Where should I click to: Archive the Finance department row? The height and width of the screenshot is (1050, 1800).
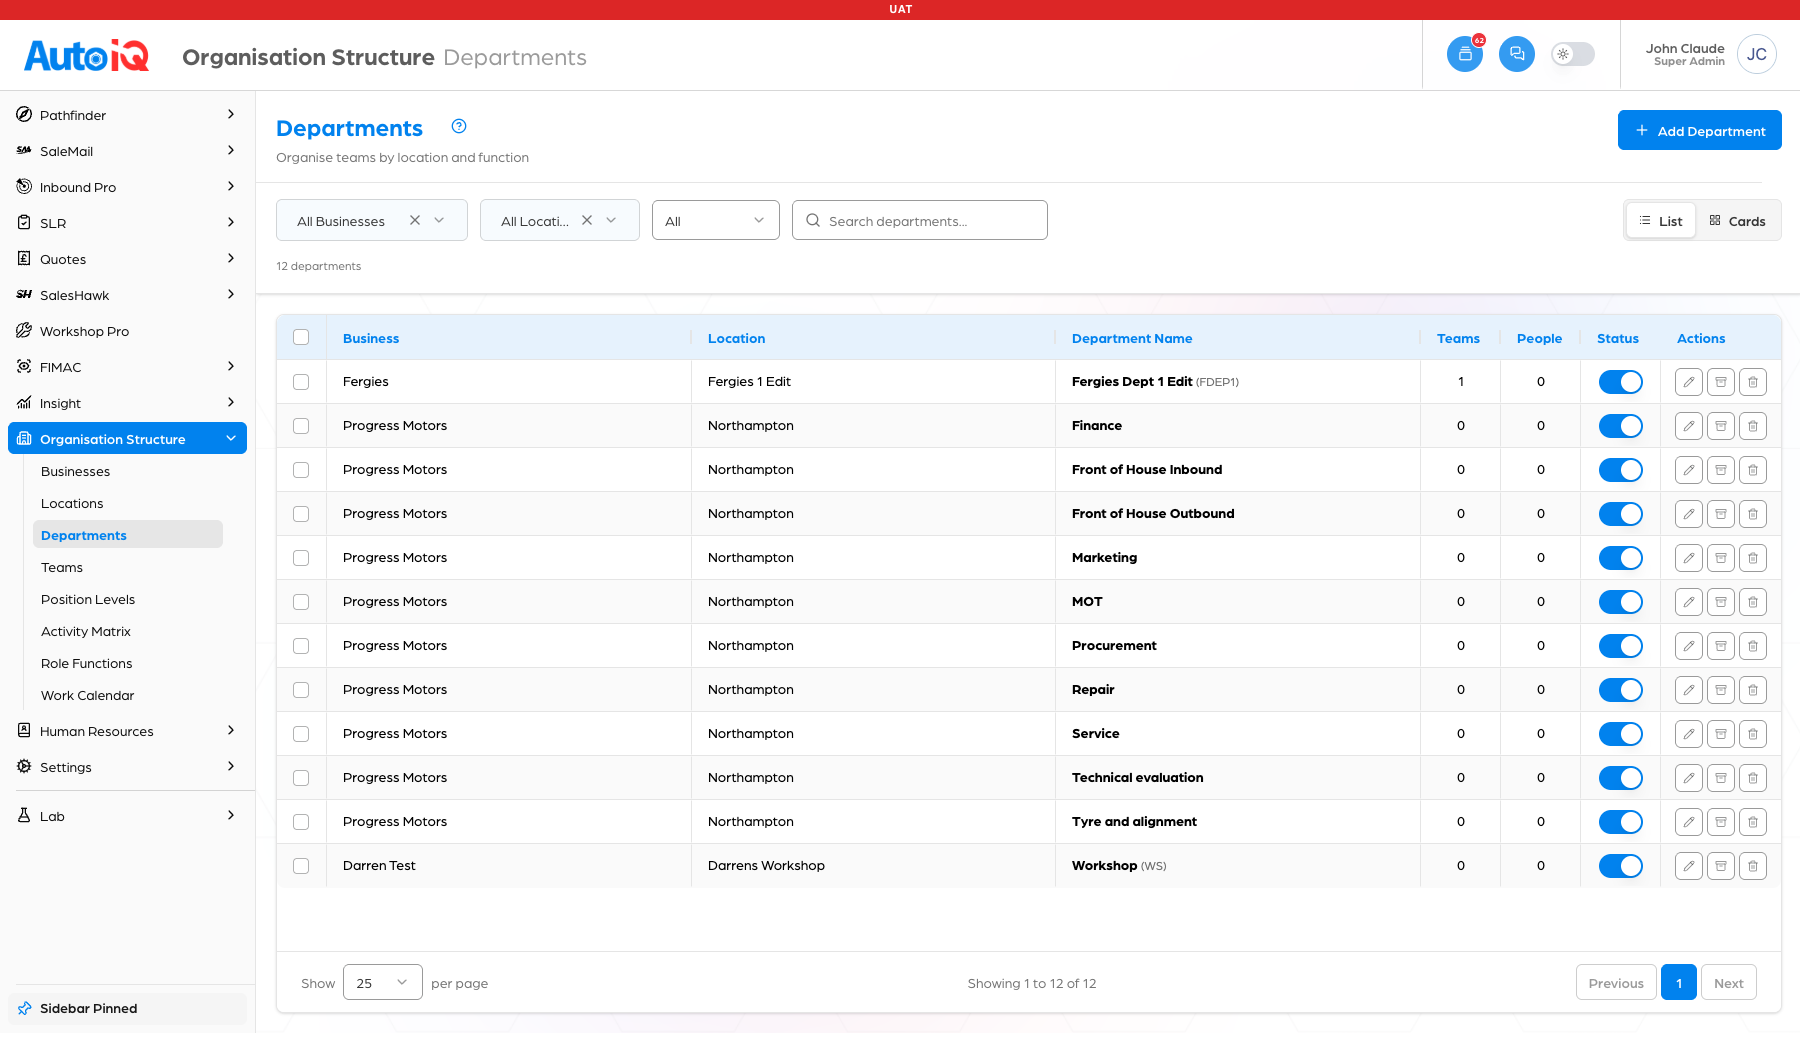[1720, 426]
